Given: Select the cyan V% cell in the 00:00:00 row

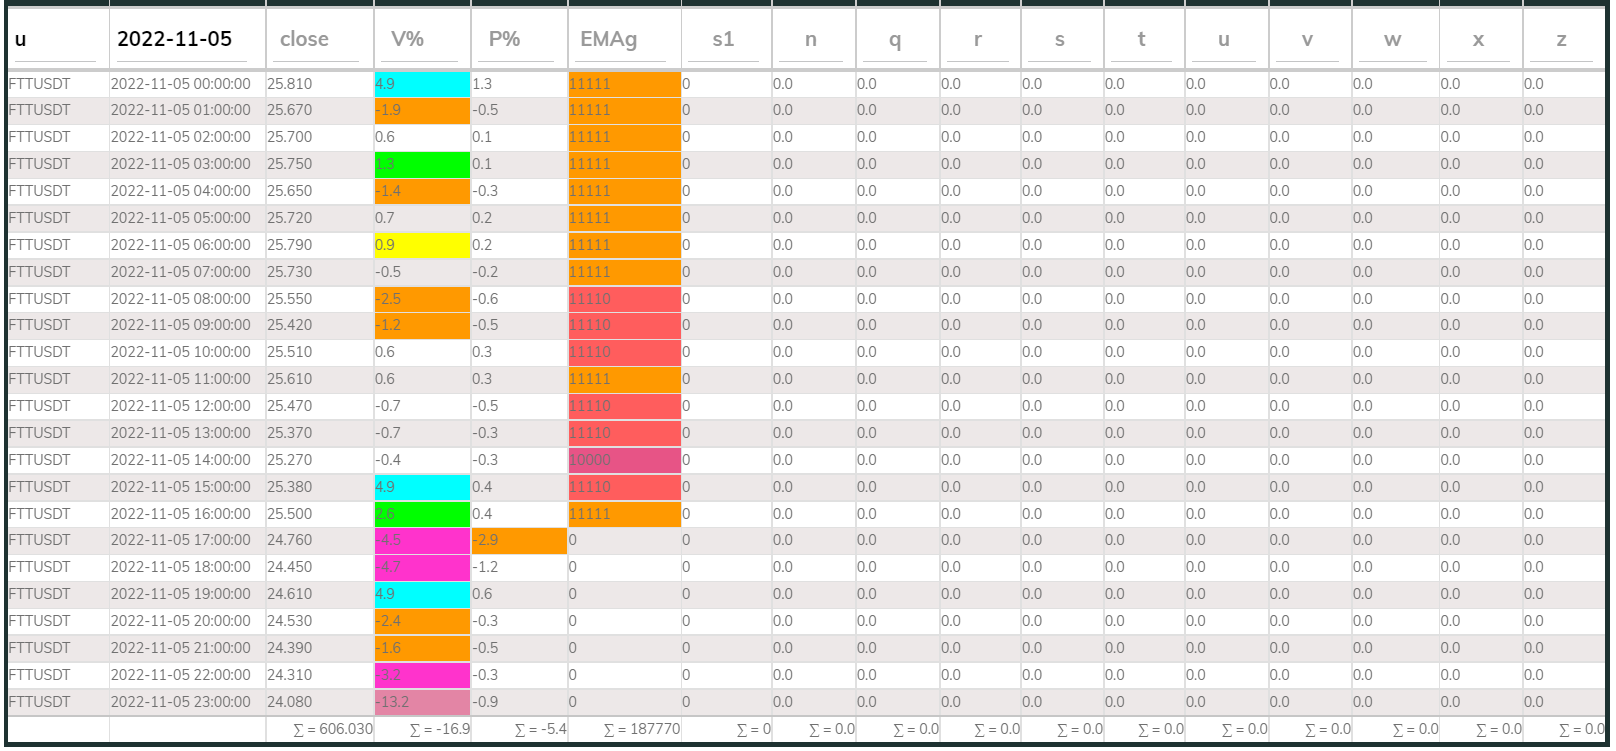Looking at the screenshot, I should [421, 84].
